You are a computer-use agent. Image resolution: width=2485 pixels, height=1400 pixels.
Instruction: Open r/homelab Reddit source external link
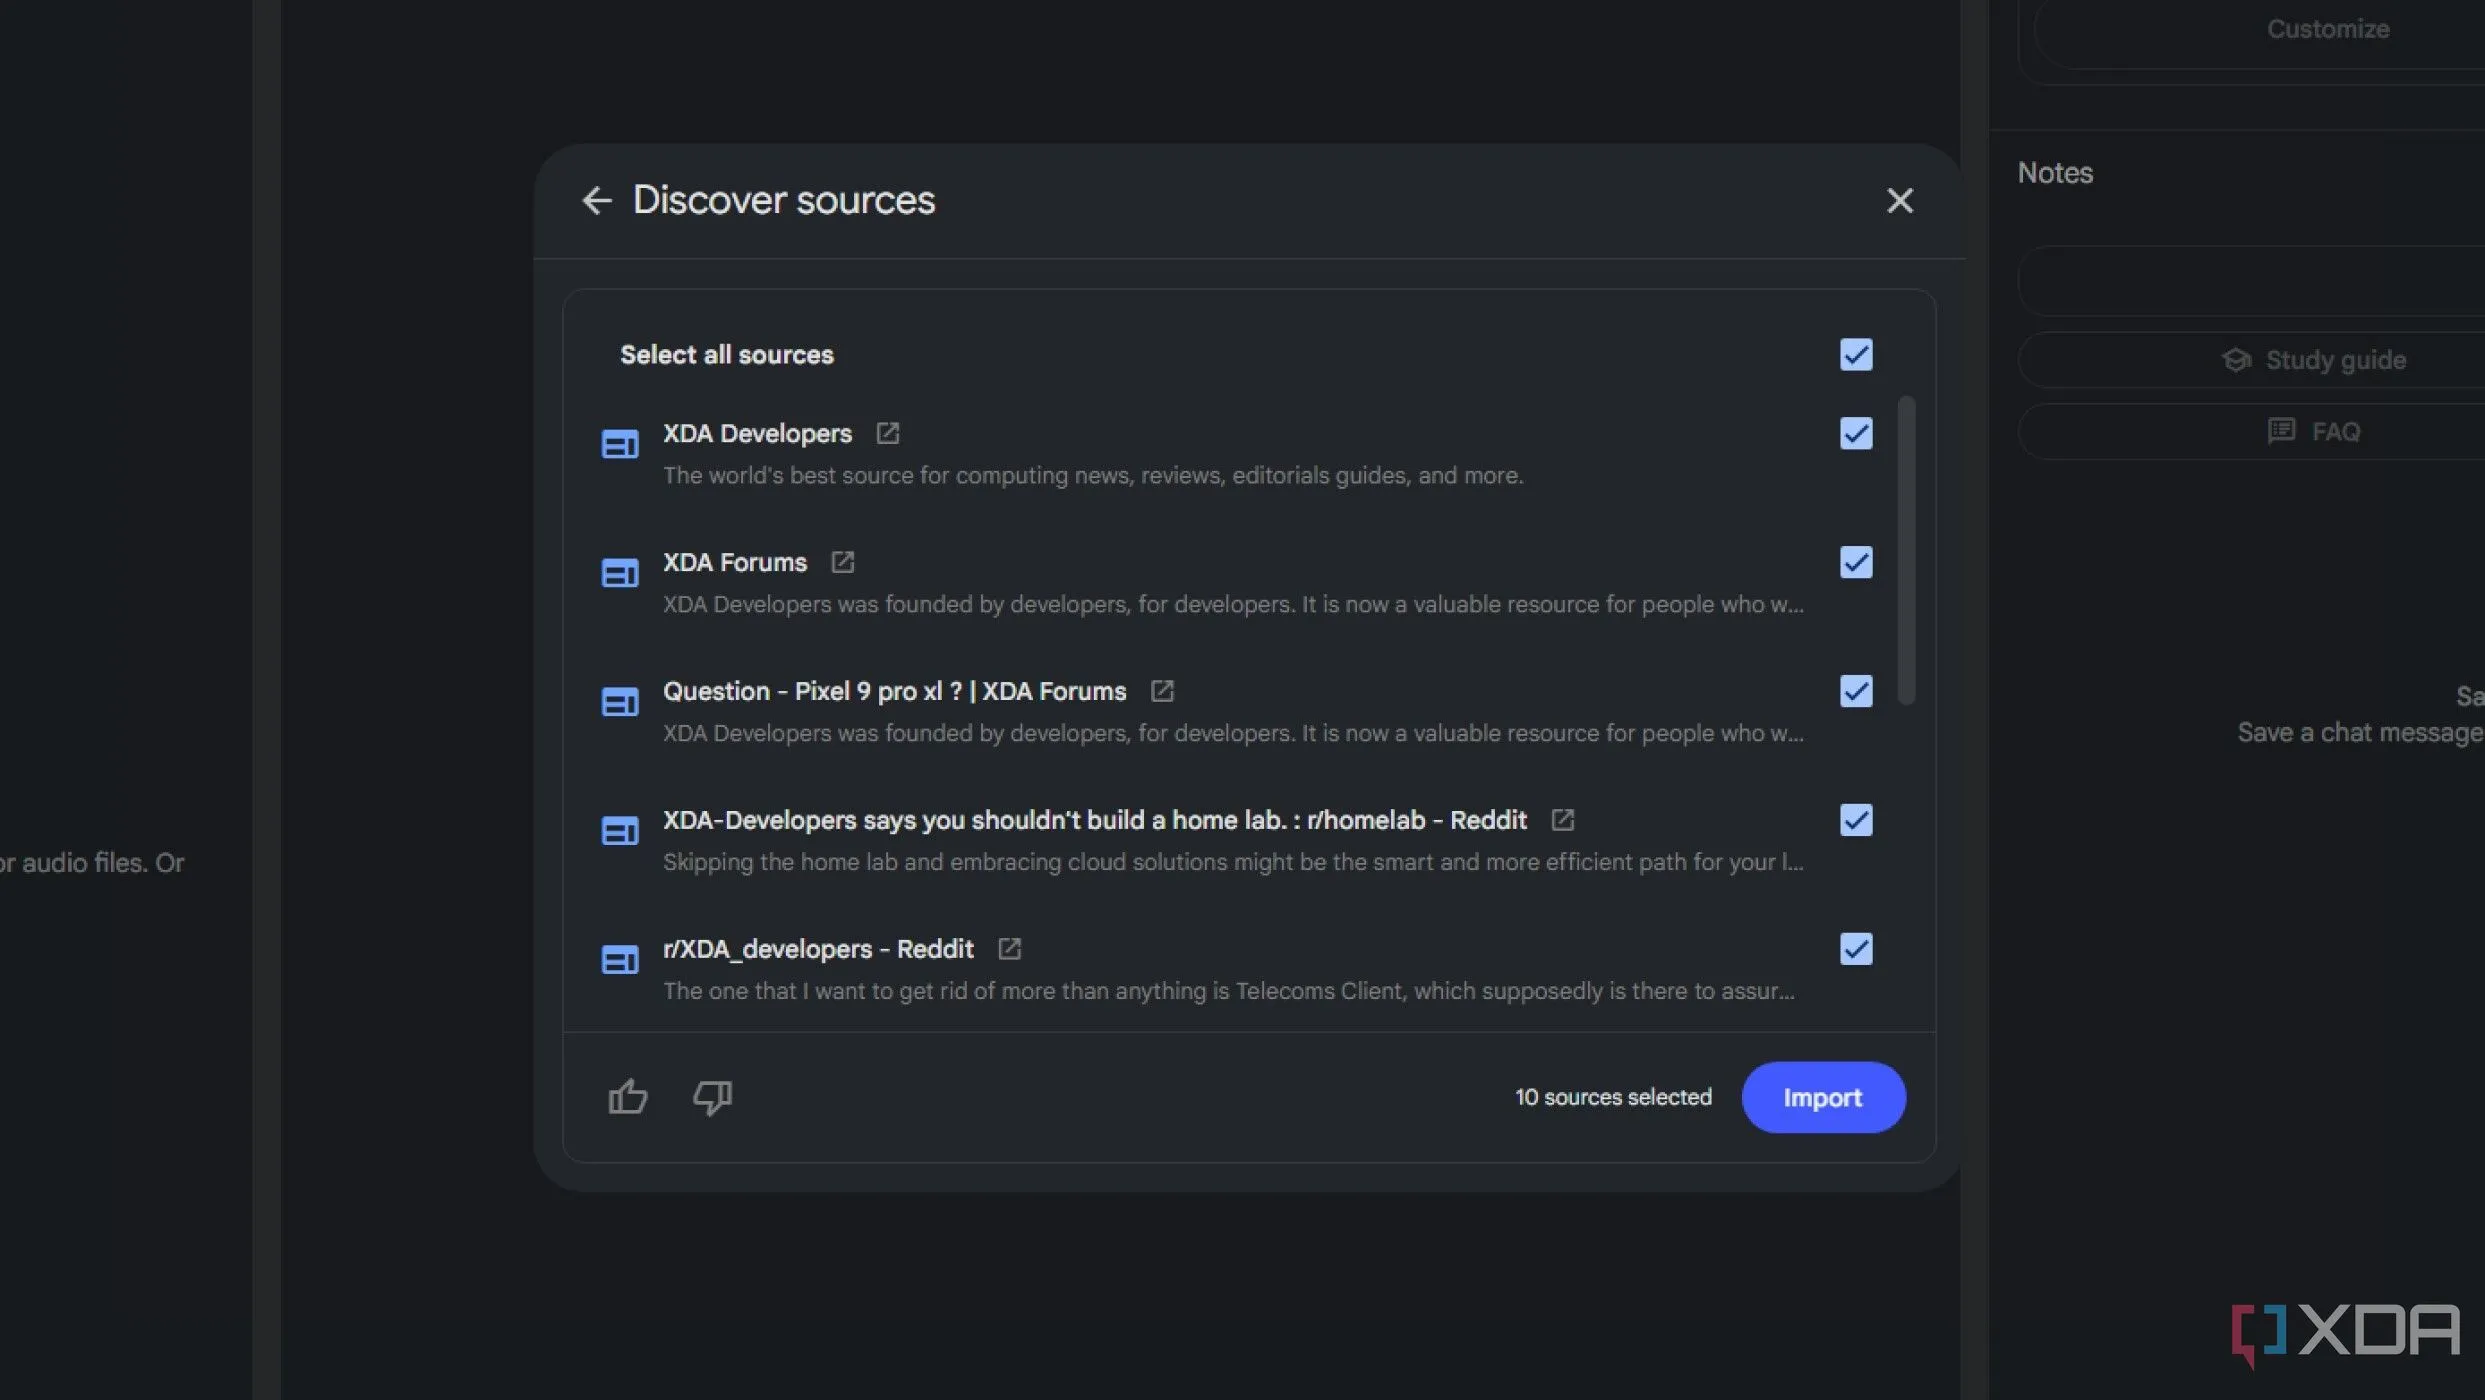pos(1562,820)
